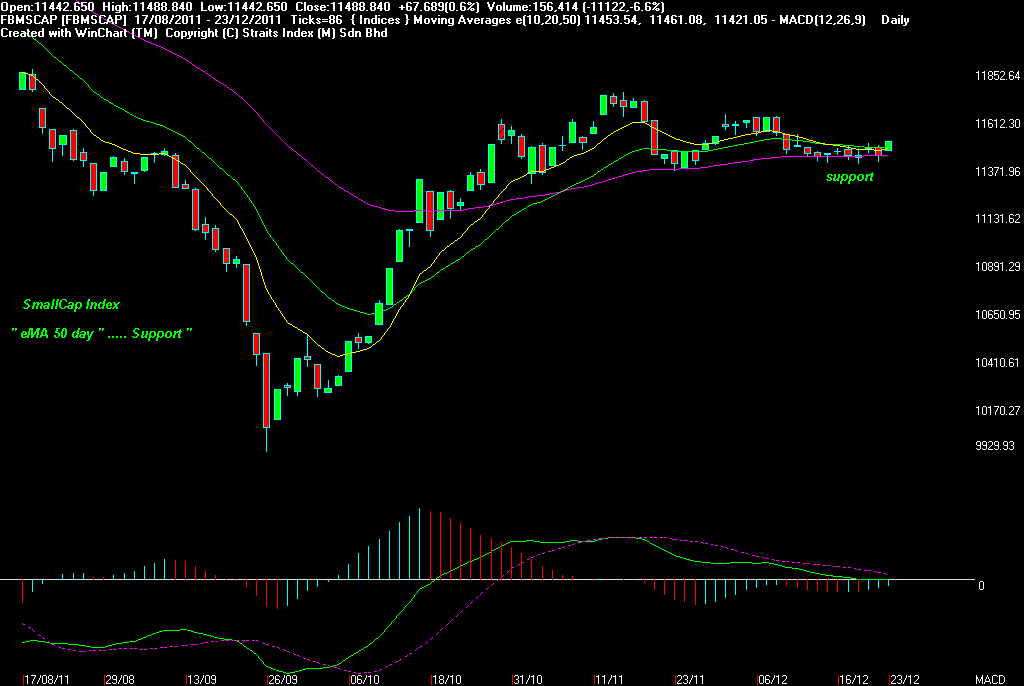
Task: Click the date marker 23/11
Action: point(690,679)
